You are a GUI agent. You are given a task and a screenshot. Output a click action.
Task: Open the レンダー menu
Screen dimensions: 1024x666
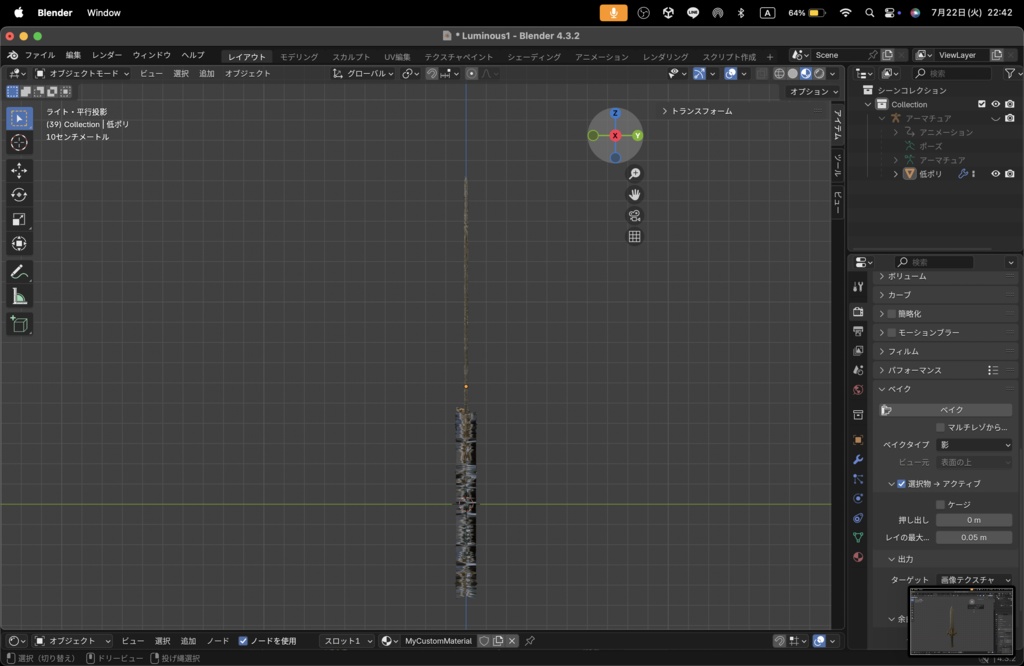pyautogui.click(x=107, y=55)
